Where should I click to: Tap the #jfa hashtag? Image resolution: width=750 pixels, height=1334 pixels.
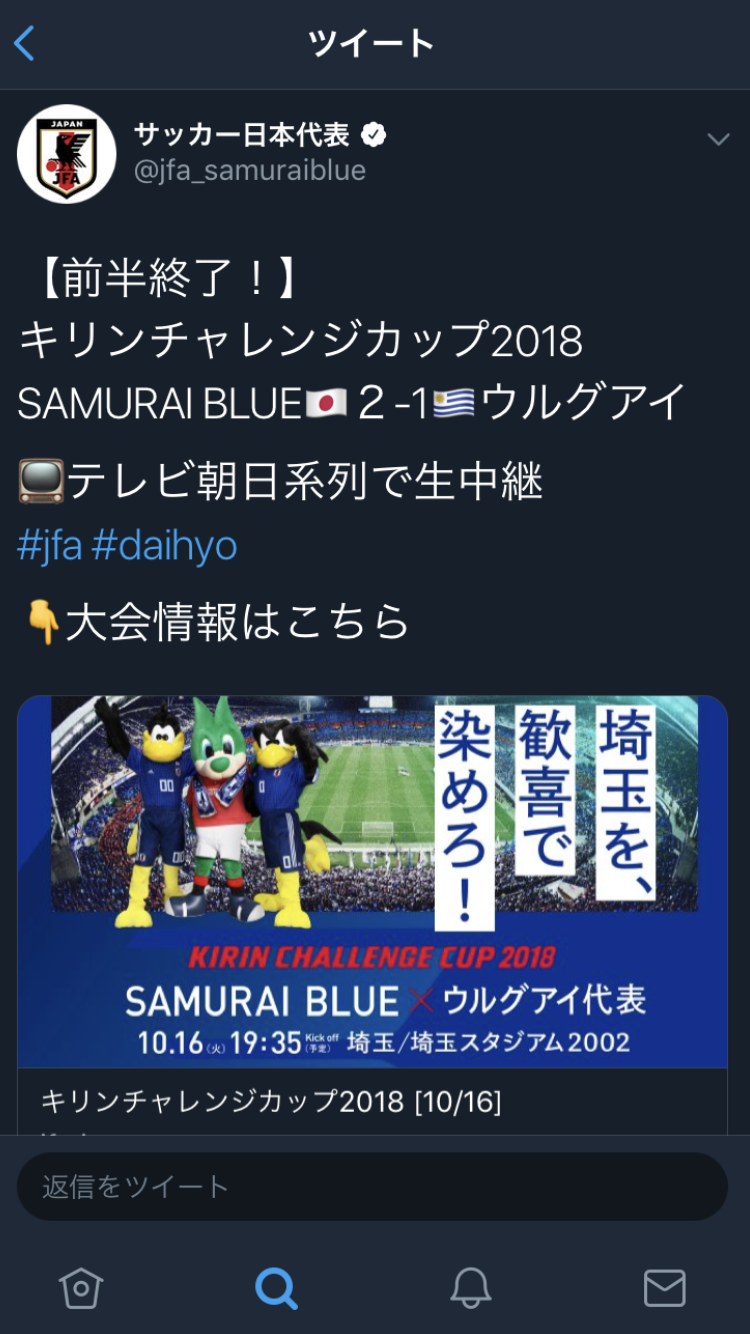(49, 546)
